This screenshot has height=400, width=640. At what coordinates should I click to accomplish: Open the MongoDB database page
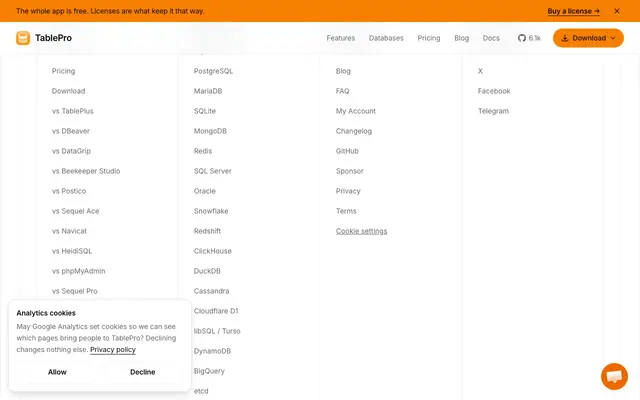click(x=210, y=131)
